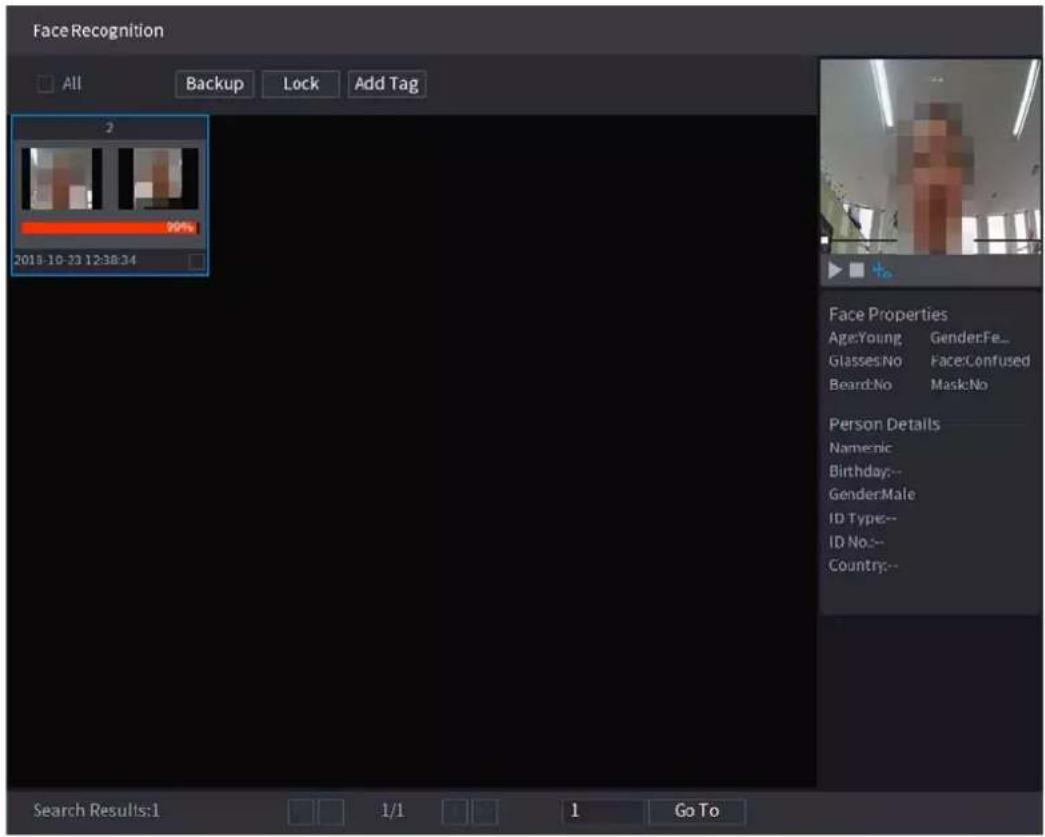Click the progress handle on video preview
Image resolution: width=1045 pixels, height=837 pixels.
coord(825,240)
